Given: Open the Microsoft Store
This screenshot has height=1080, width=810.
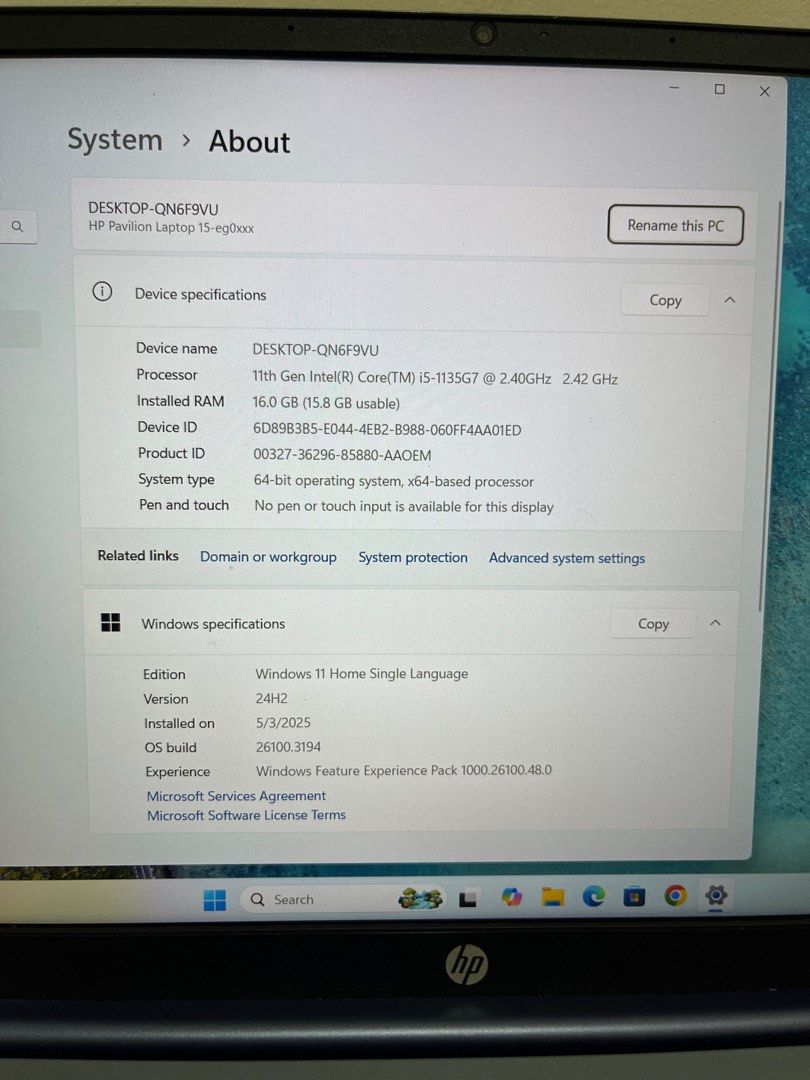Looking at the screenshot, I should 633,898.
